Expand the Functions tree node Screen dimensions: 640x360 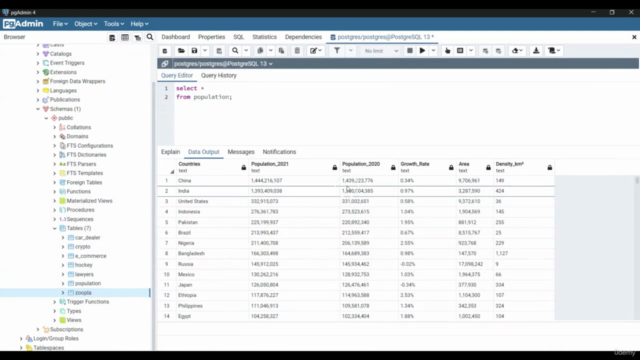click(55, 191)
